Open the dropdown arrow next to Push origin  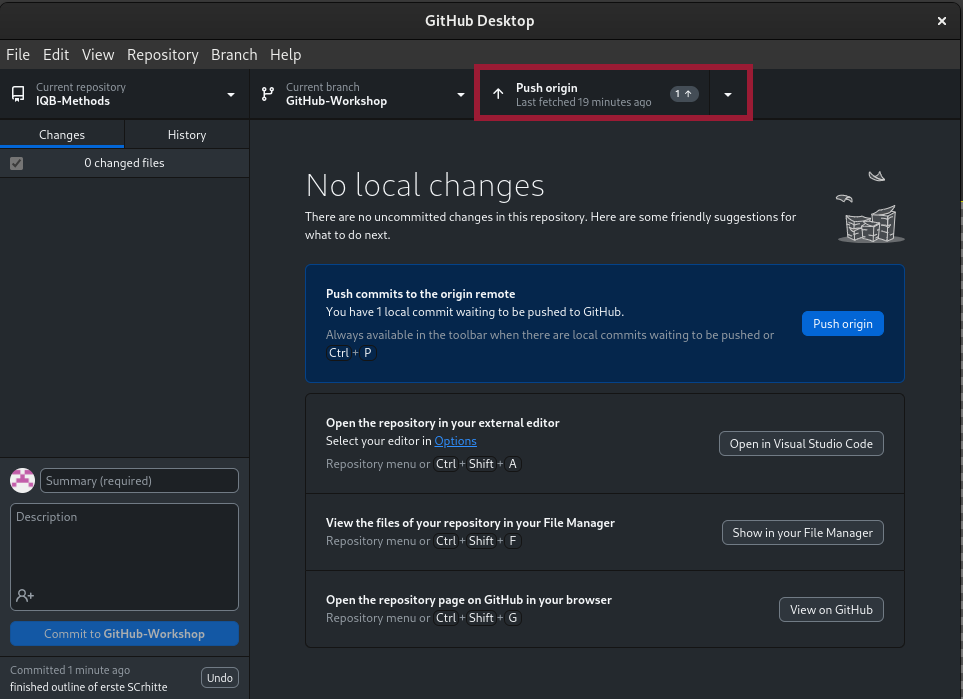[728, 94]
